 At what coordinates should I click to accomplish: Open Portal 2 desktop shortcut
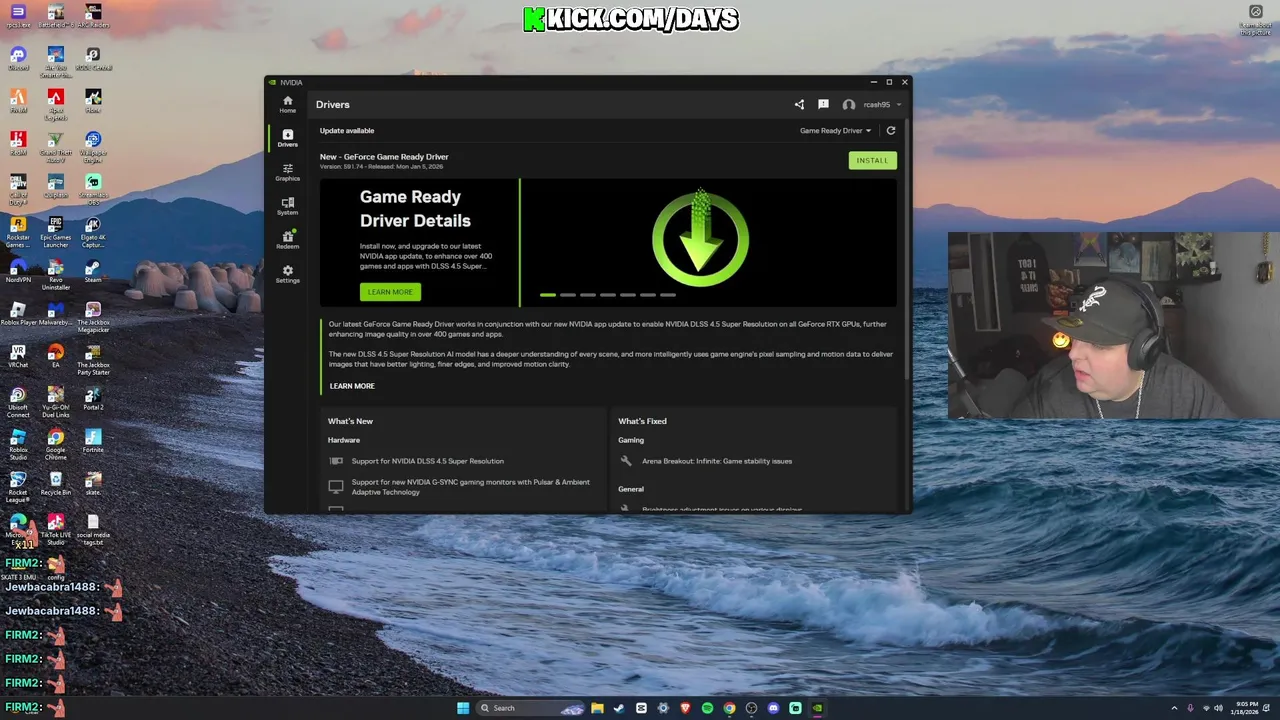tap(93, 398)
